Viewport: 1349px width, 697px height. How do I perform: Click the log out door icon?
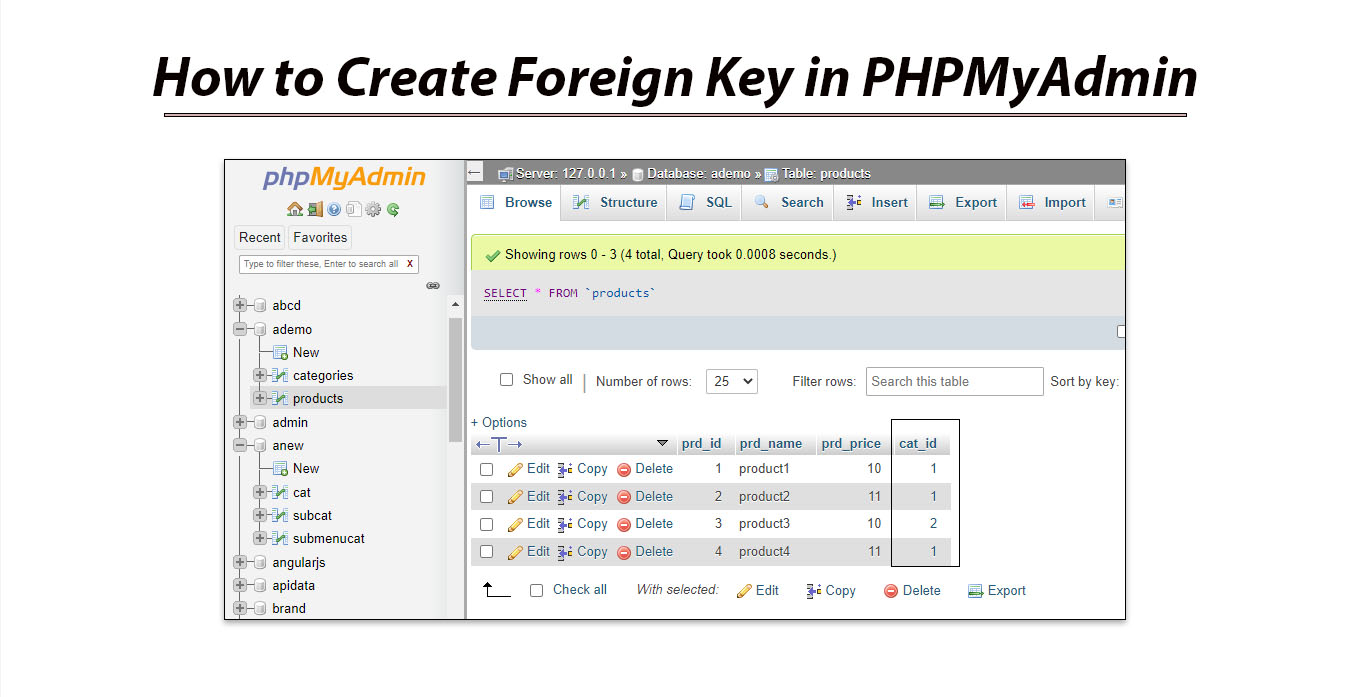[315, 209]
